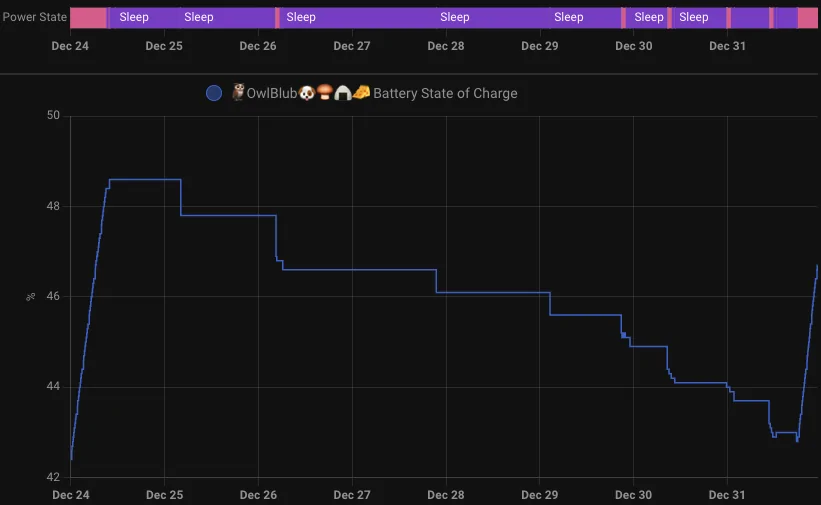Click Dec 24 on the battery chart's bottom axis
This screenshot has height=505, width=821.
(x=71, y=495)
